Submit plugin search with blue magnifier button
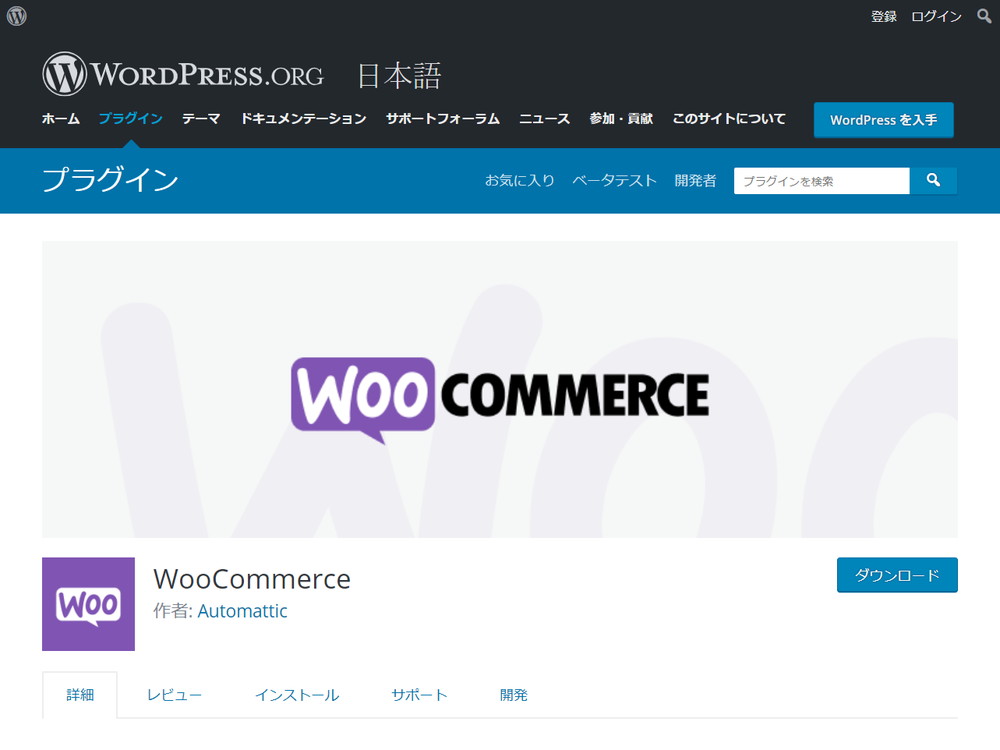The width and height of the screenshot is (1000, 750). 933,180
